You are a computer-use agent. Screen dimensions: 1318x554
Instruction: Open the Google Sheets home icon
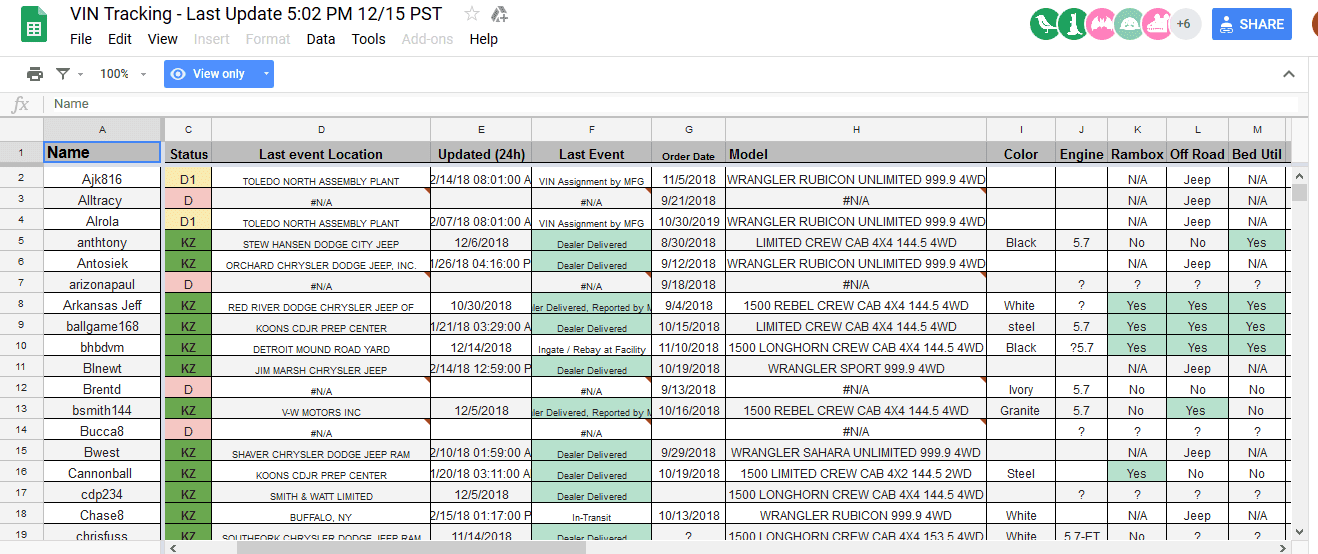pyautogui.click(x=34, y=25)
